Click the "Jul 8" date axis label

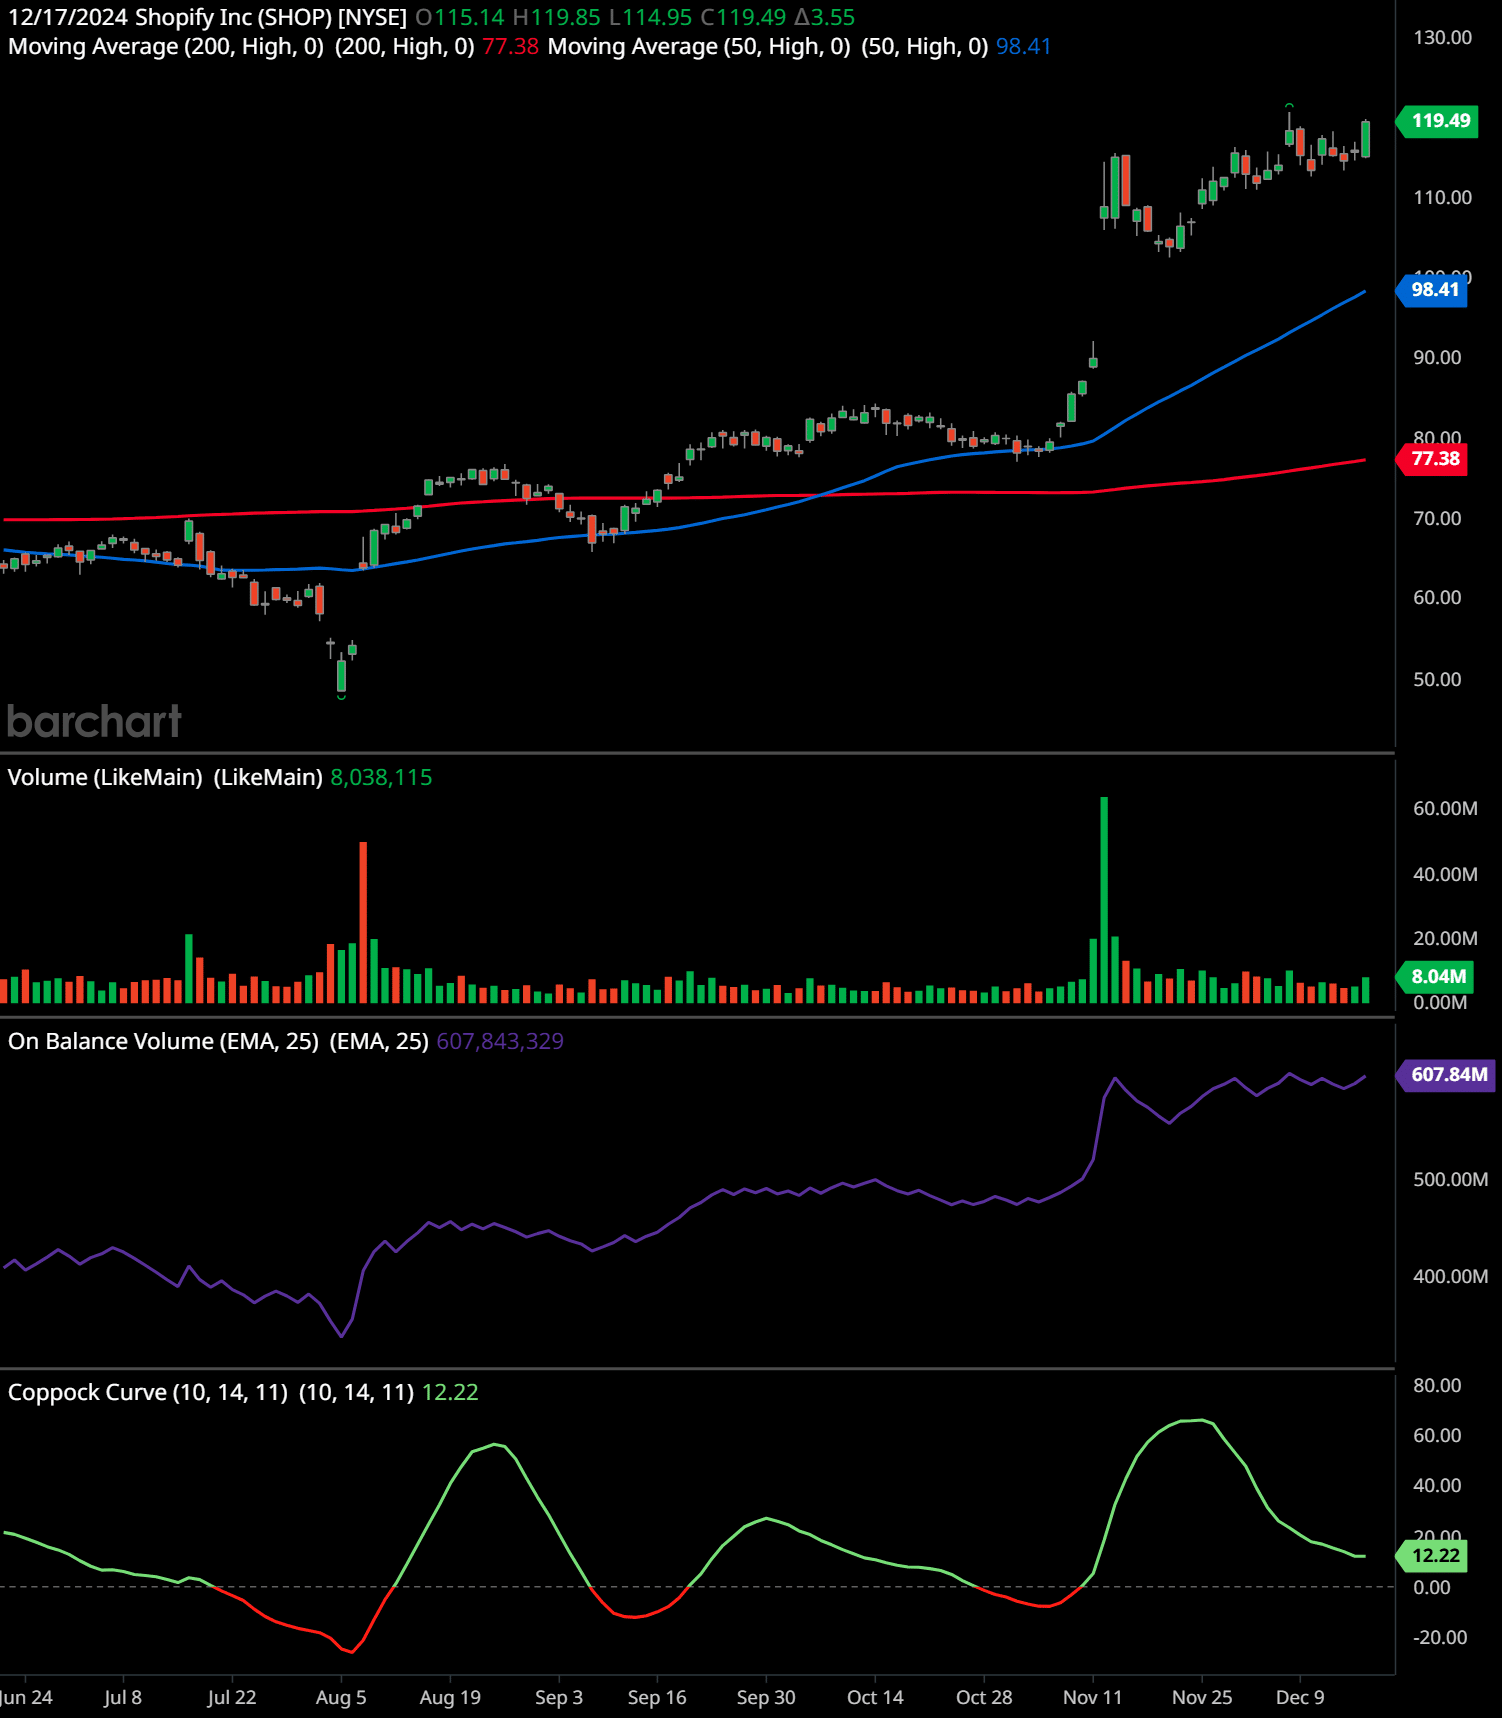[123, 1698]
